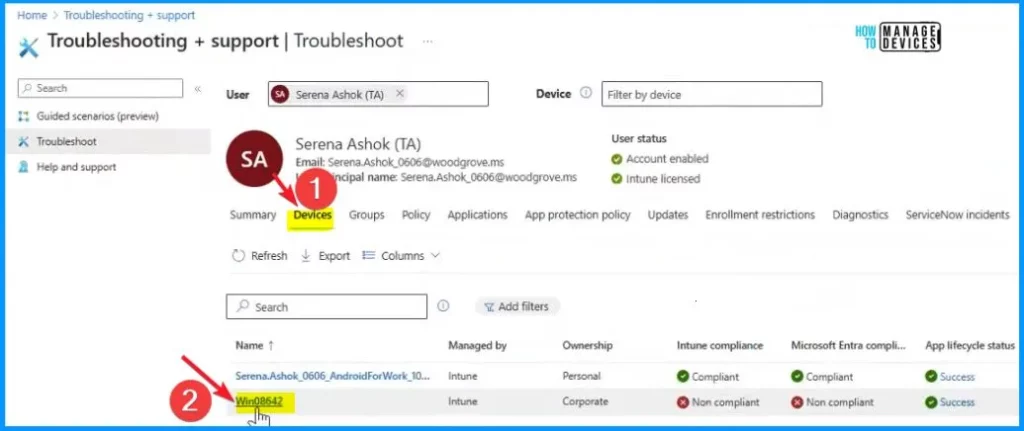Click the Intune compliance column header
This screenshot has width=1024, height=431.
(720, 346)
